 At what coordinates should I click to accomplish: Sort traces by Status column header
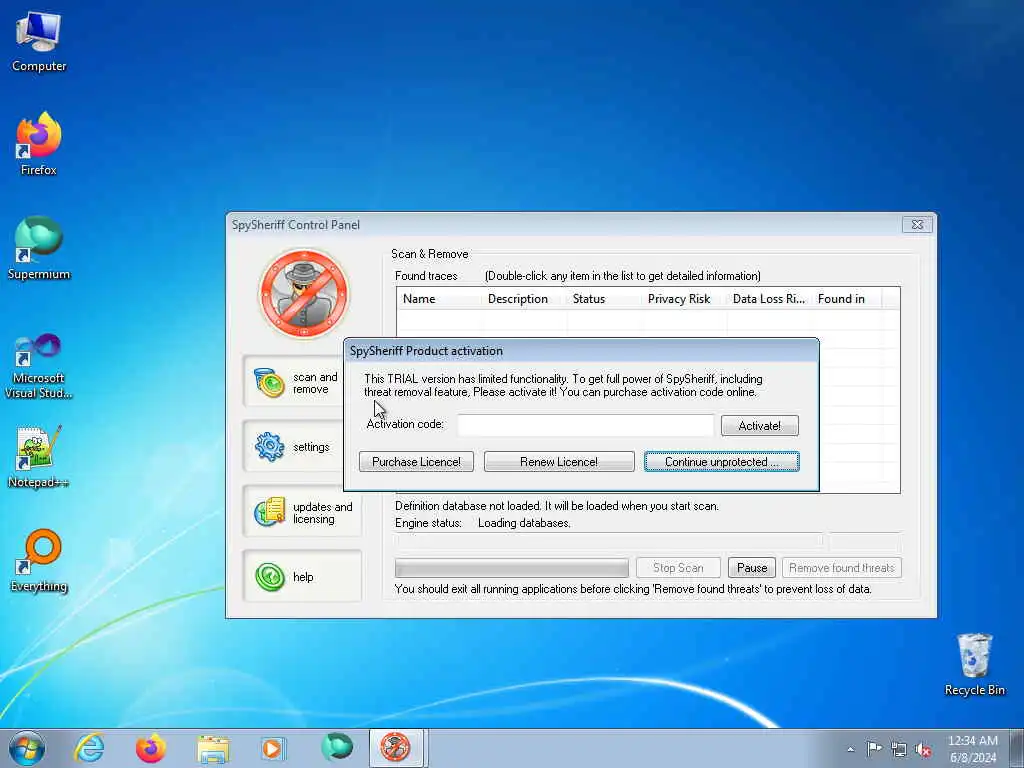tap(604, 298)
